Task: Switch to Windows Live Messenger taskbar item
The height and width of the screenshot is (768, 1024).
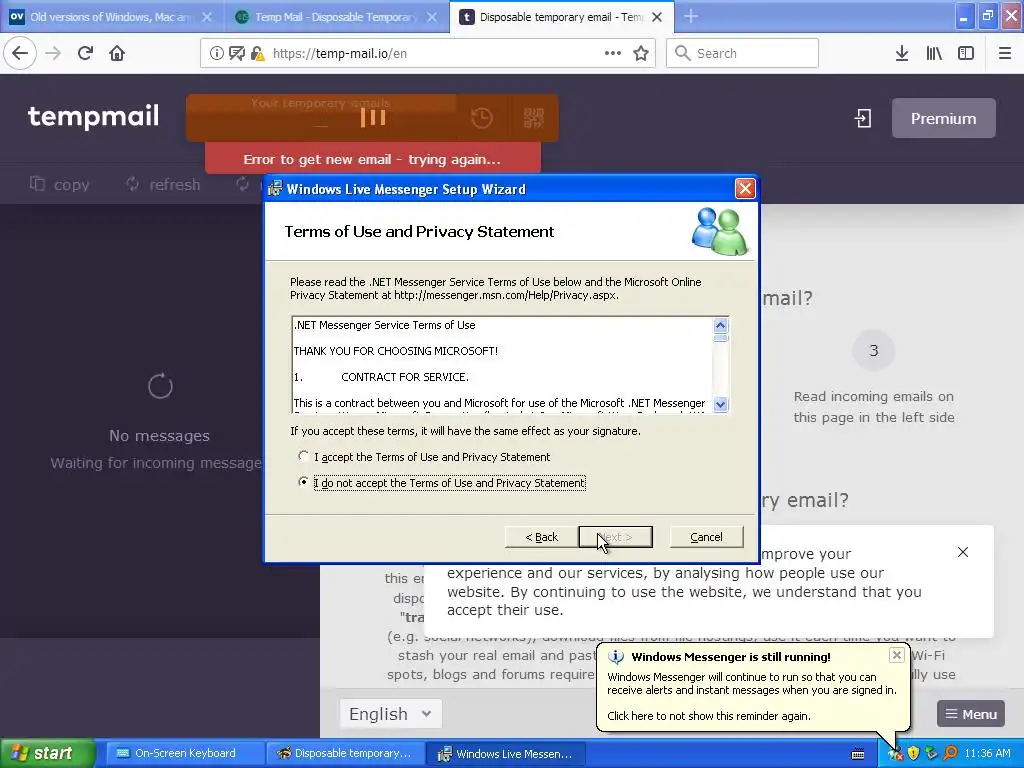Action: click(507, 754)
